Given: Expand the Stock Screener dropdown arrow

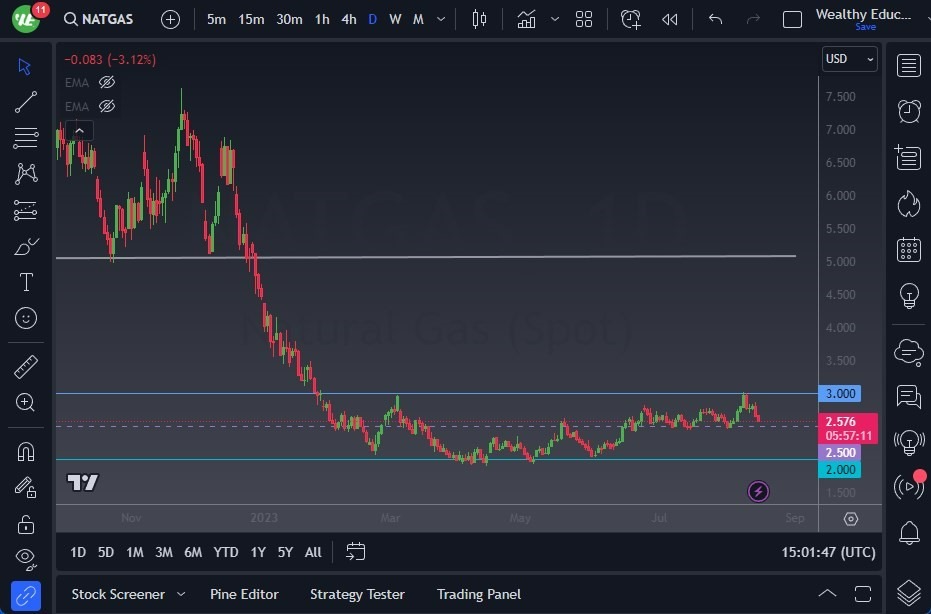Looking at the screenshot, I should pyautogui.click(x=181, y=594).
